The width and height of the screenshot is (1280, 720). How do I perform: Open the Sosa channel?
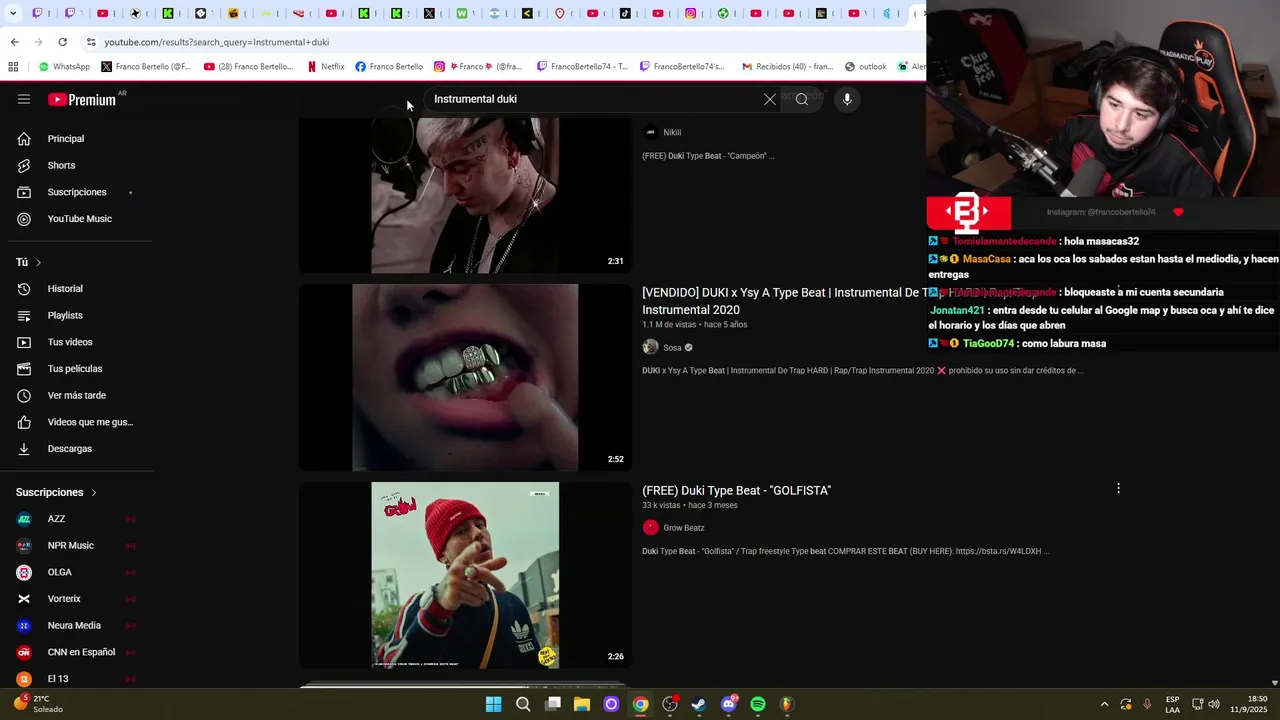672,348
